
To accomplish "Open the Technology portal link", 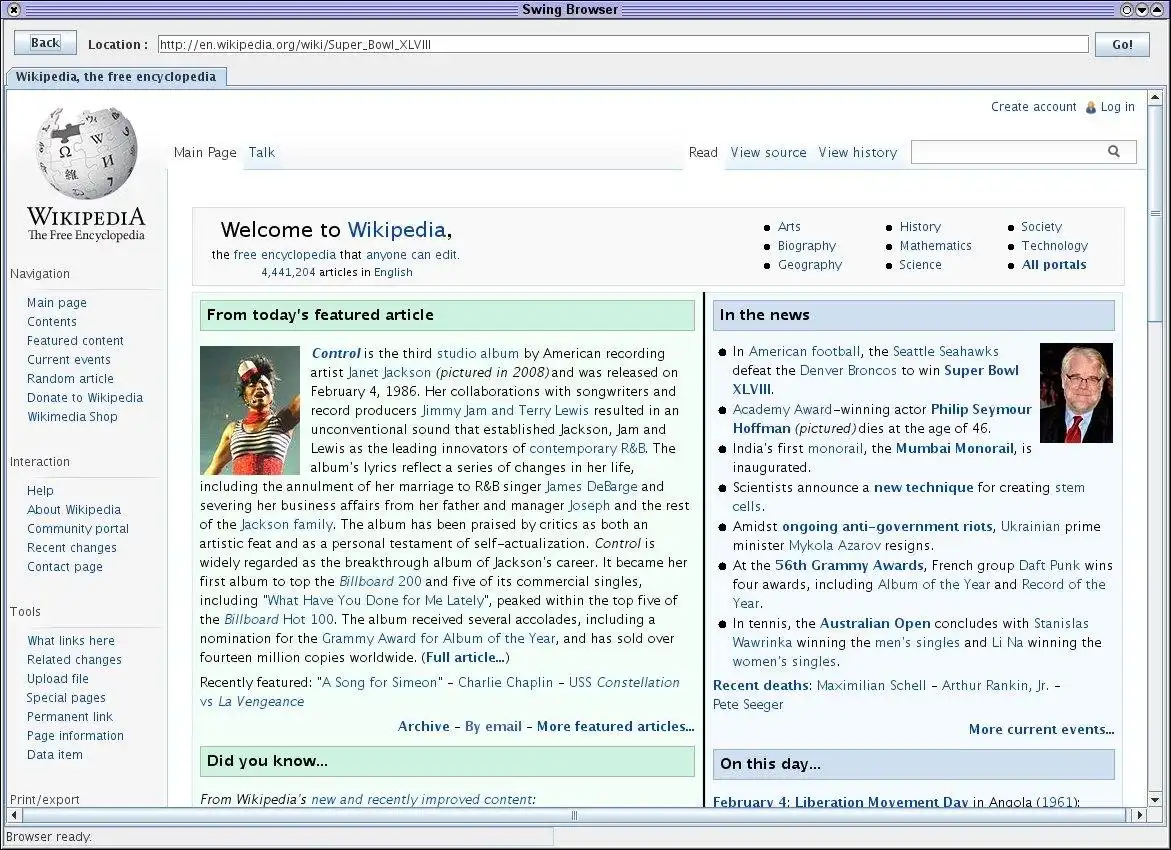I will pos(1054,246).
